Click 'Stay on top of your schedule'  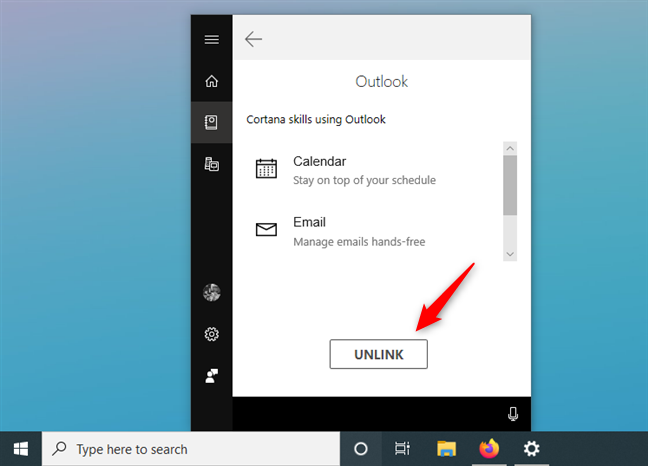coord(364,181)
